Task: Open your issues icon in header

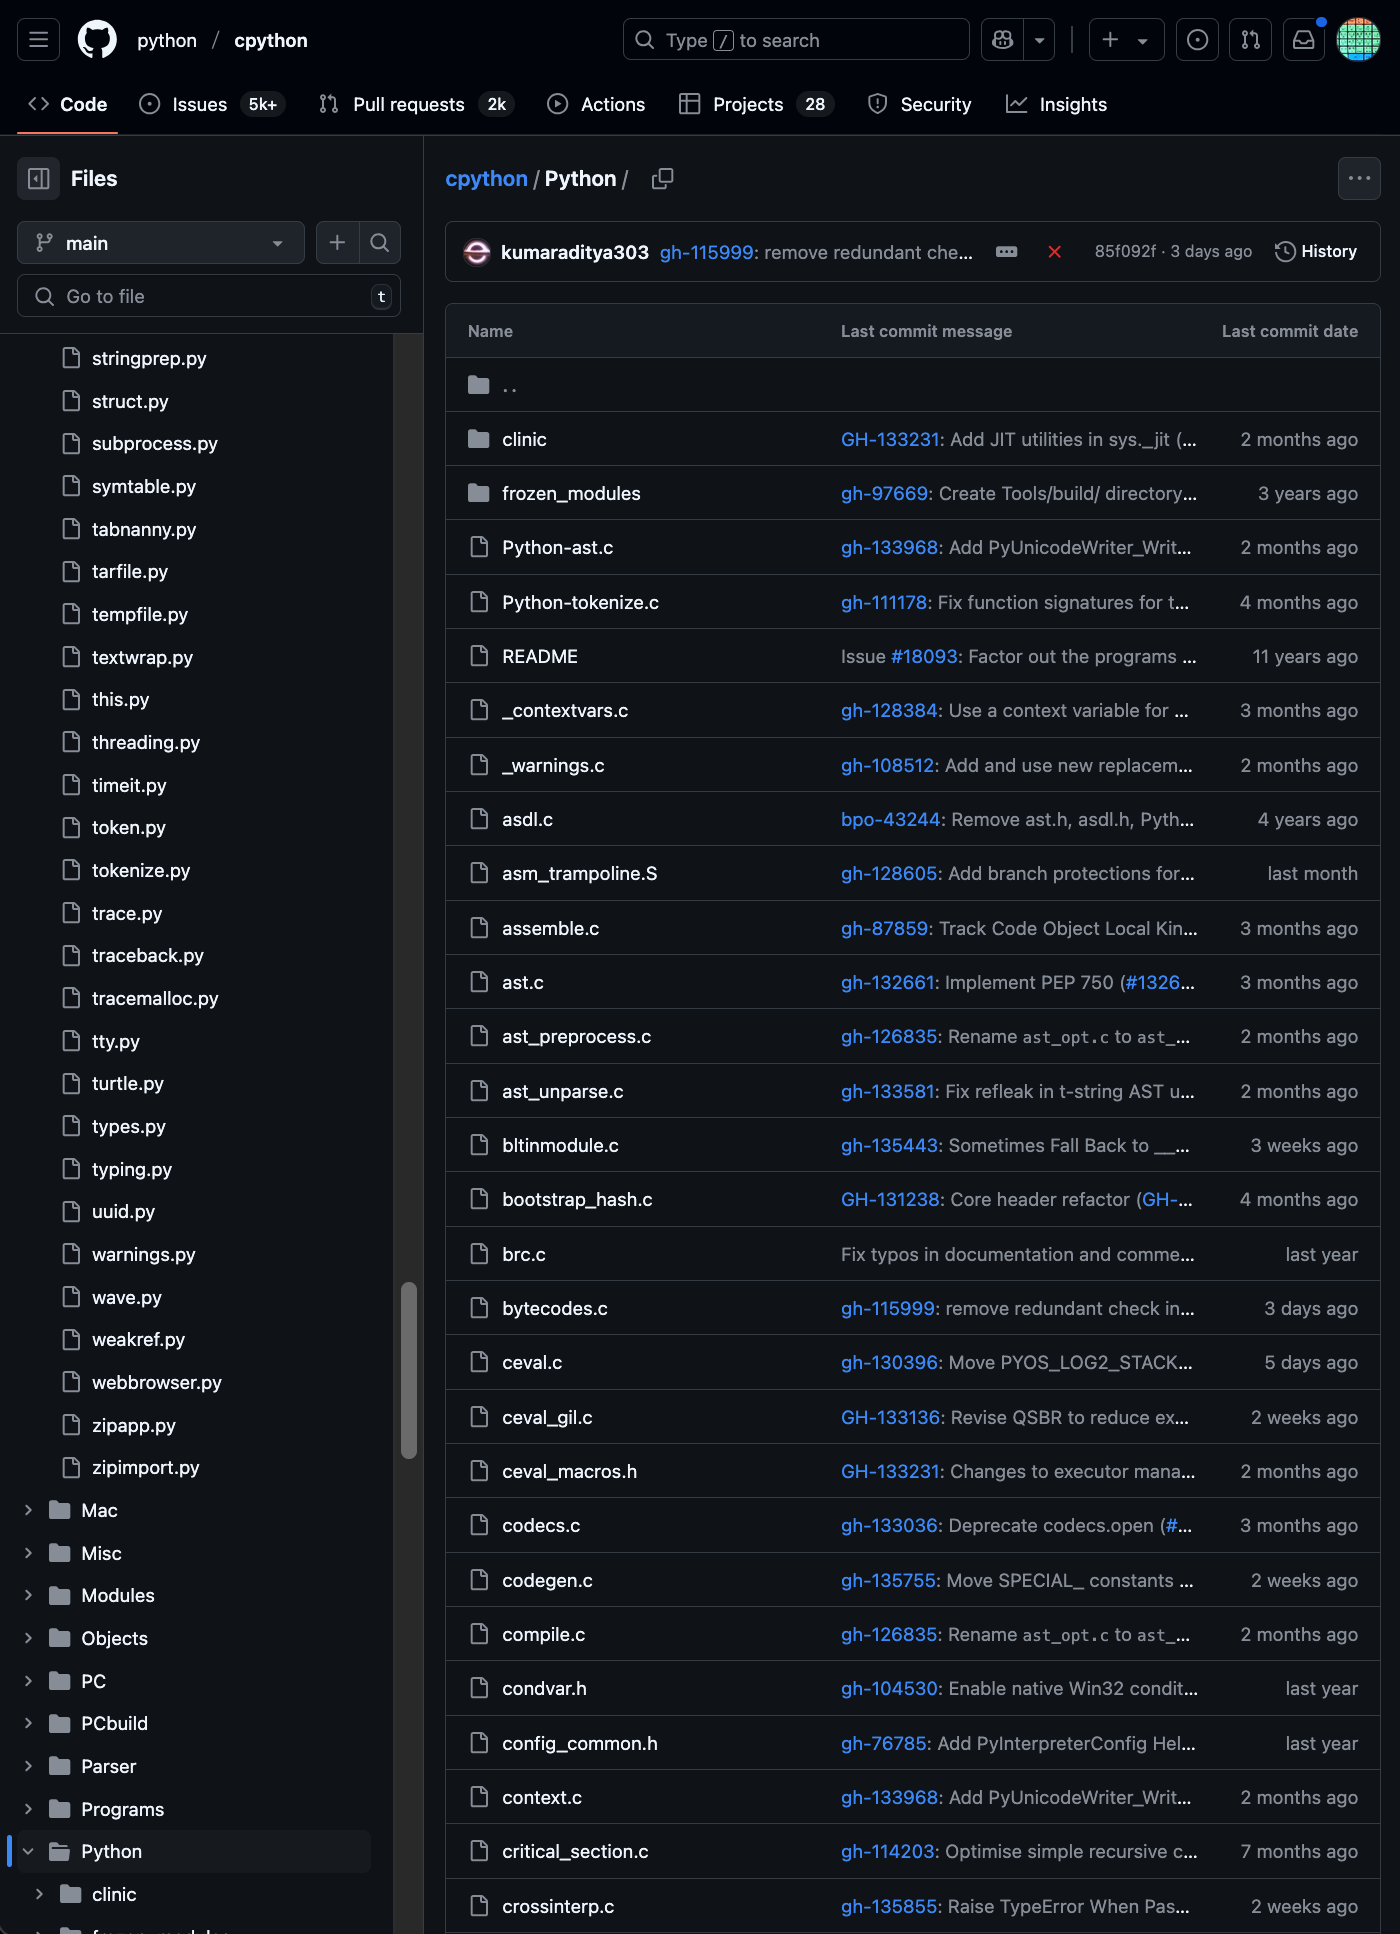Action: tap(1197, 40)
